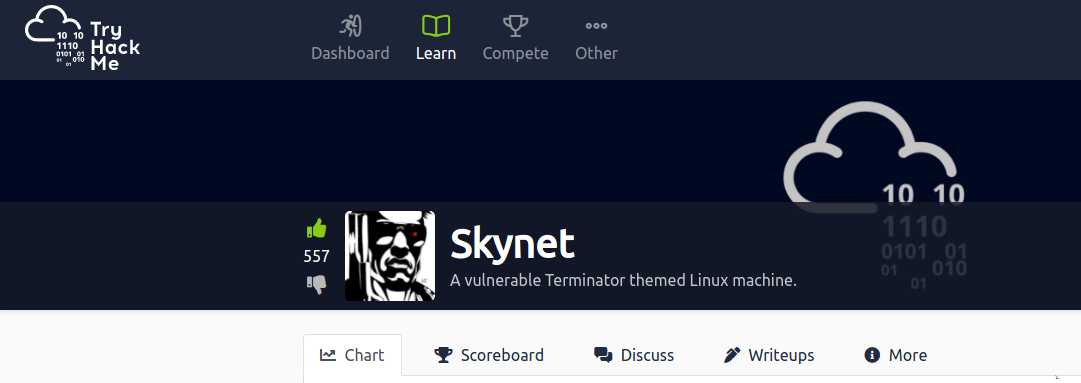
Task: Switch to the Scoreboard tab
Action: 489,355
